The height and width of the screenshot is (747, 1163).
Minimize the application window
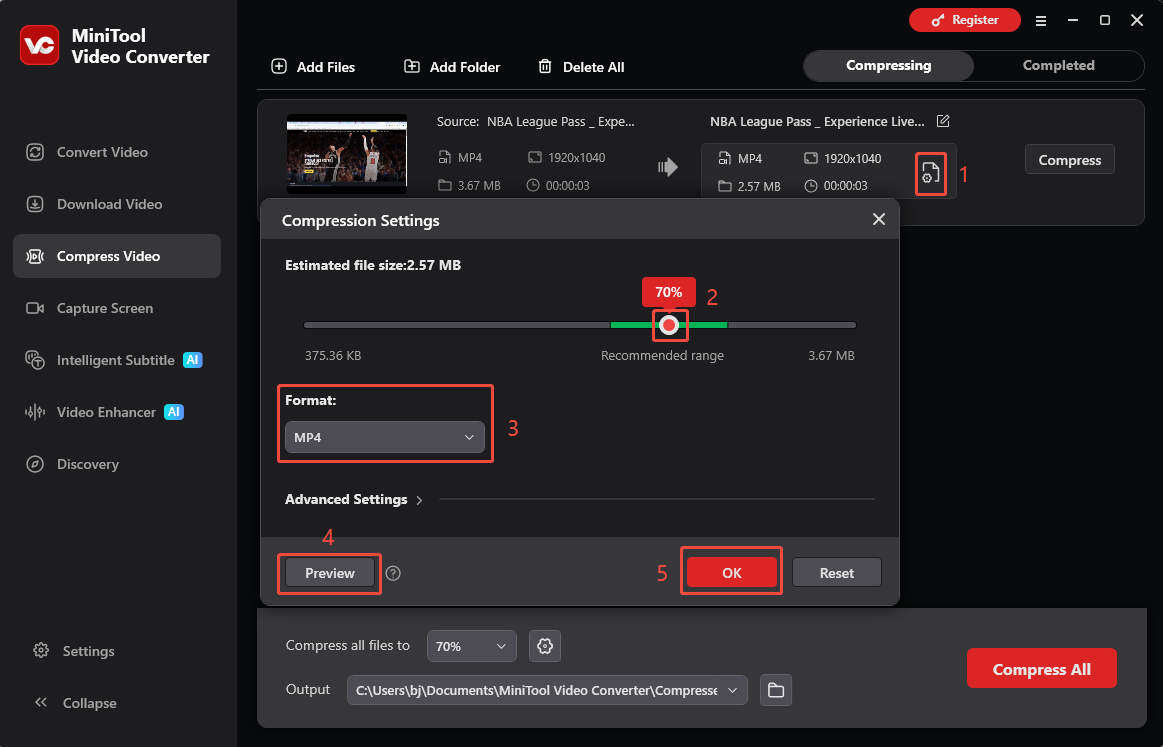pos(1073,20)
